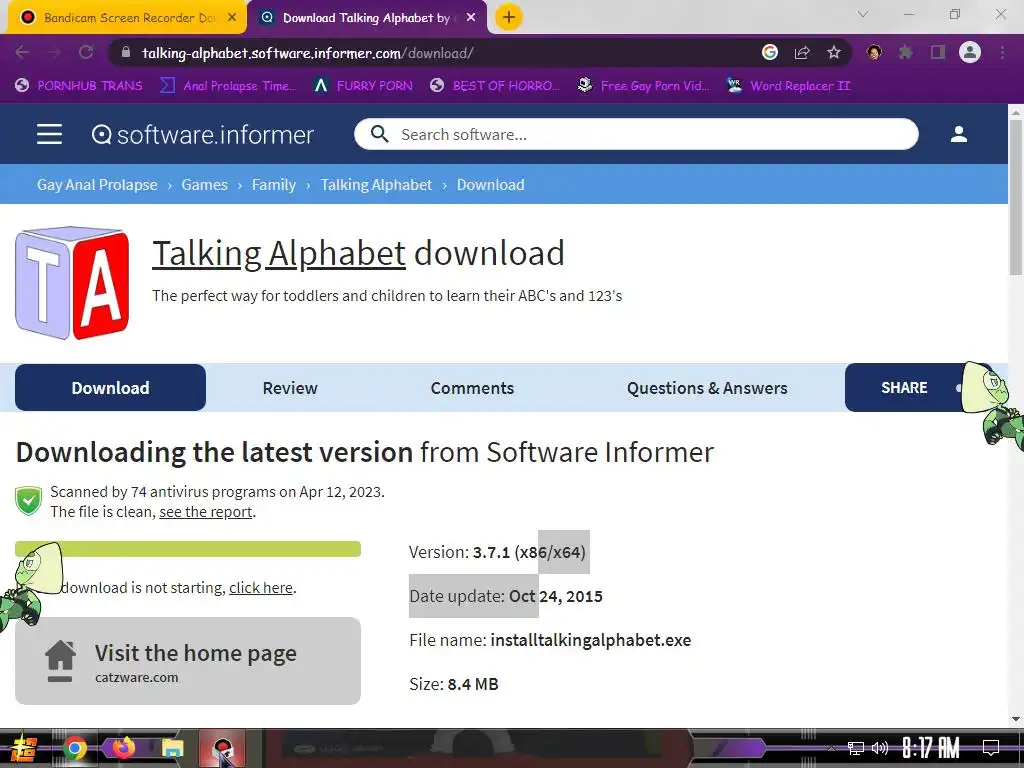Click the Download breadcrumb
Viewport: 1024px width, 768px height.
[490, 185]
